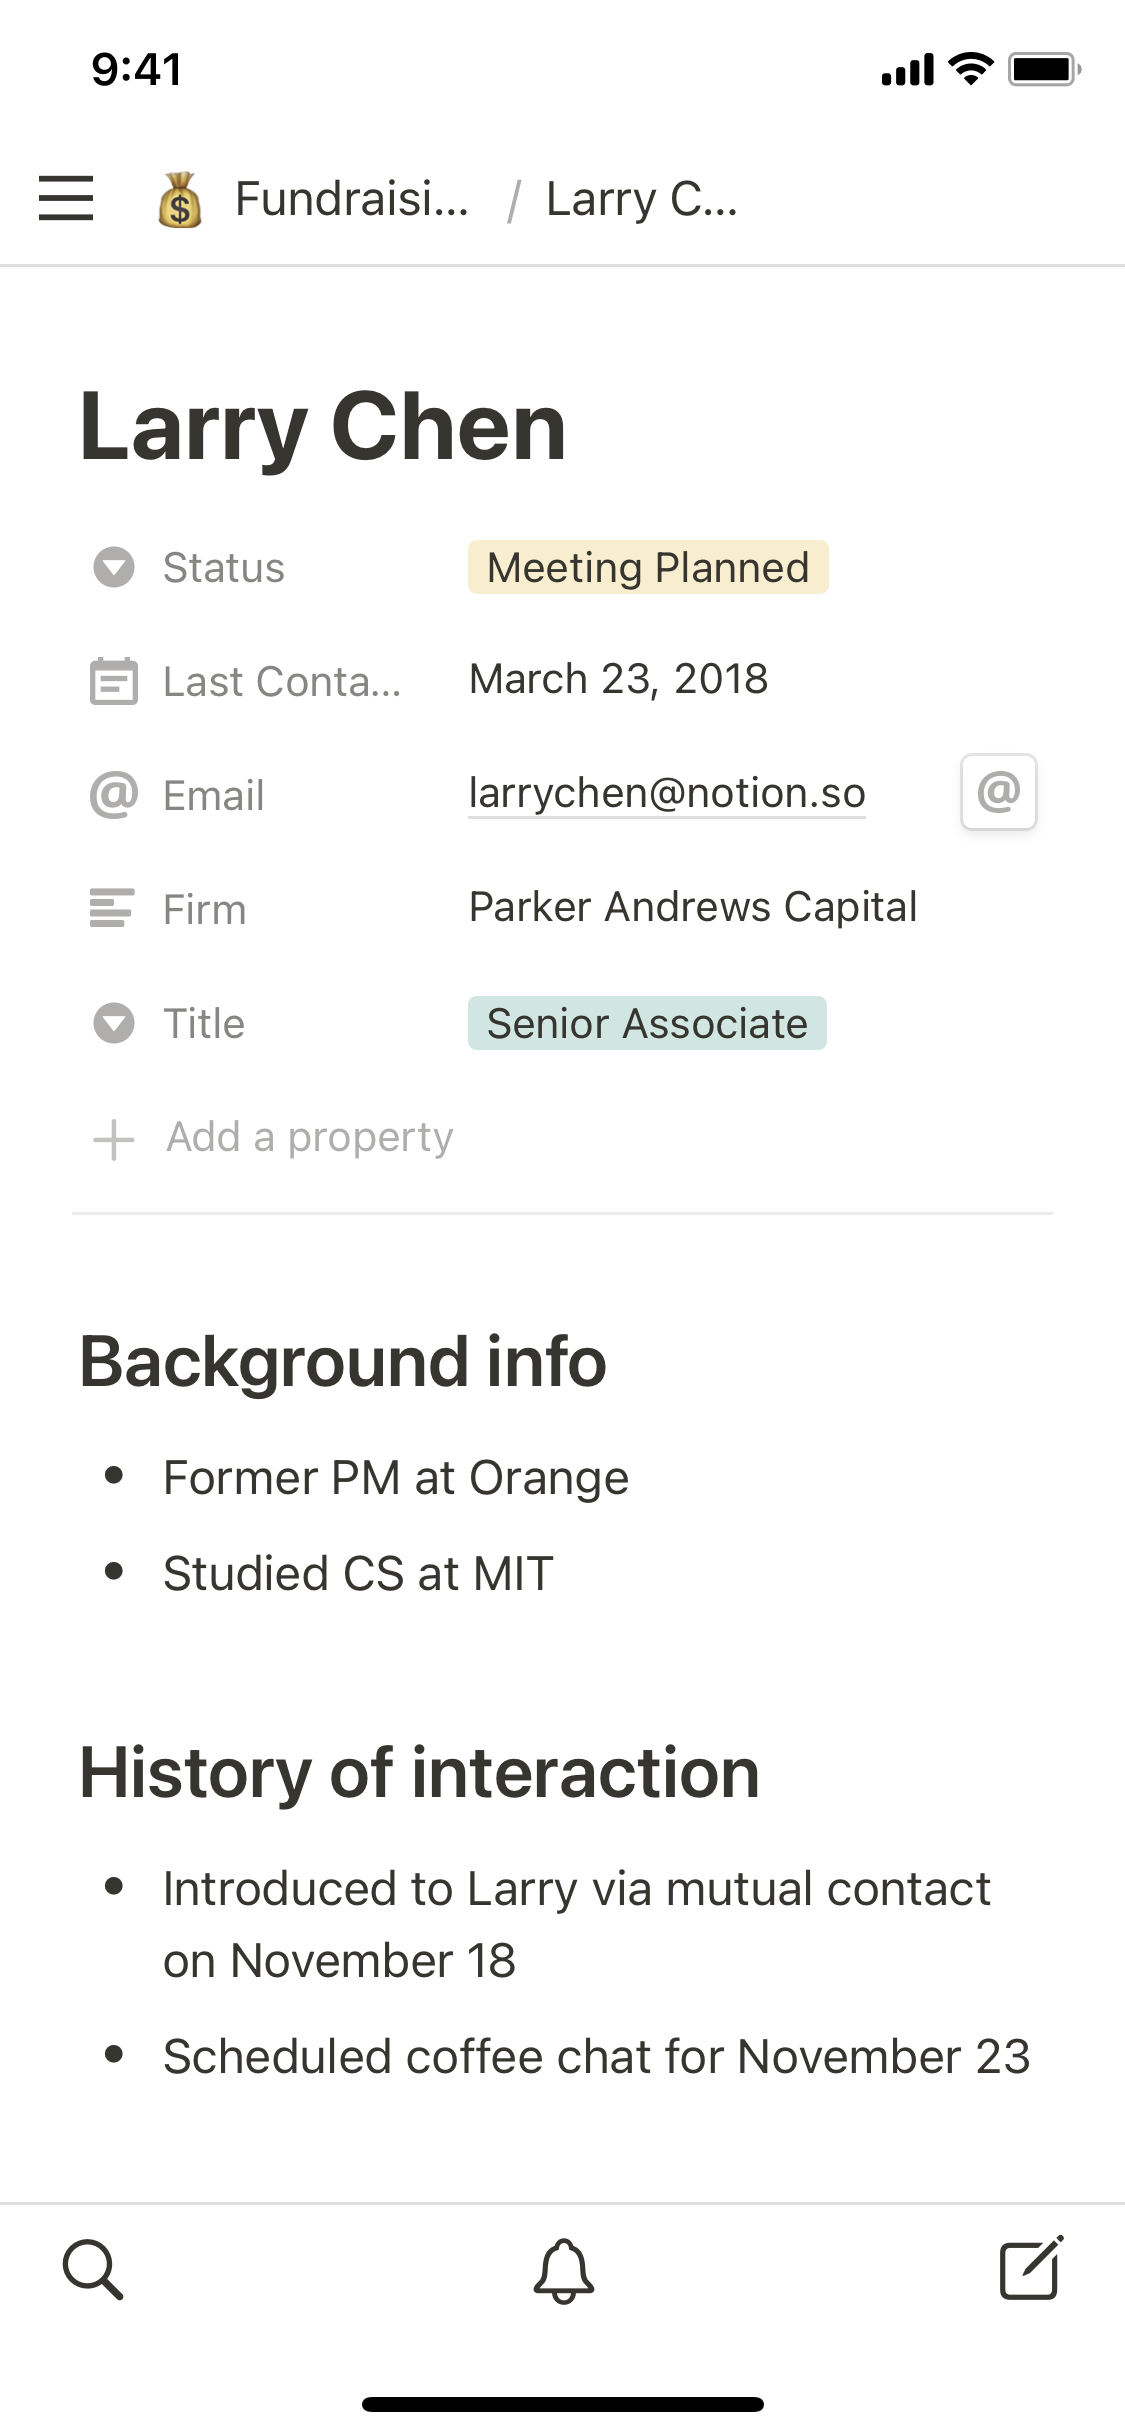The image size is (1125, 2436).
Task: Open the larrychen@notion.so email link
Action: point(667,793)
